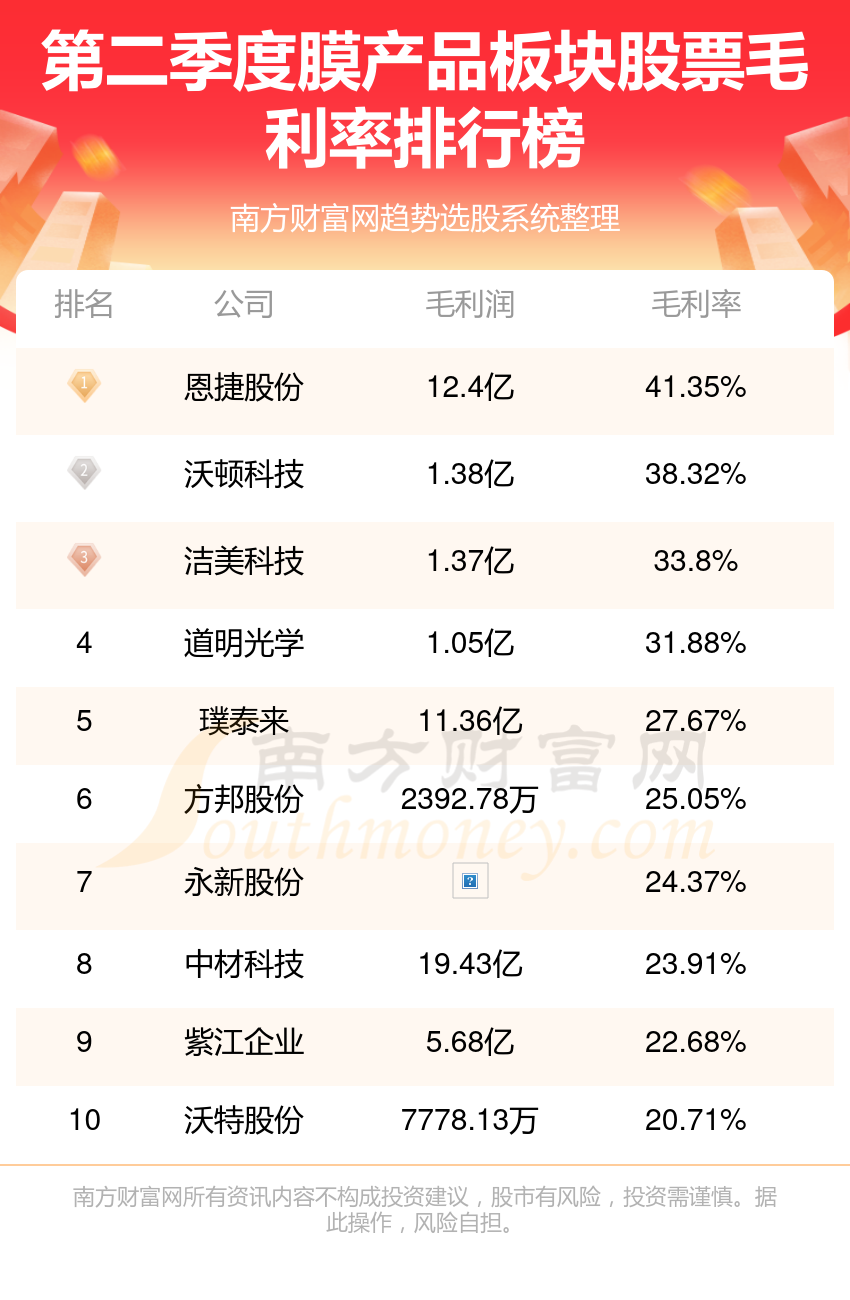Click the bronze rank 3 medal icon
850x1300 pixels.
84,559
